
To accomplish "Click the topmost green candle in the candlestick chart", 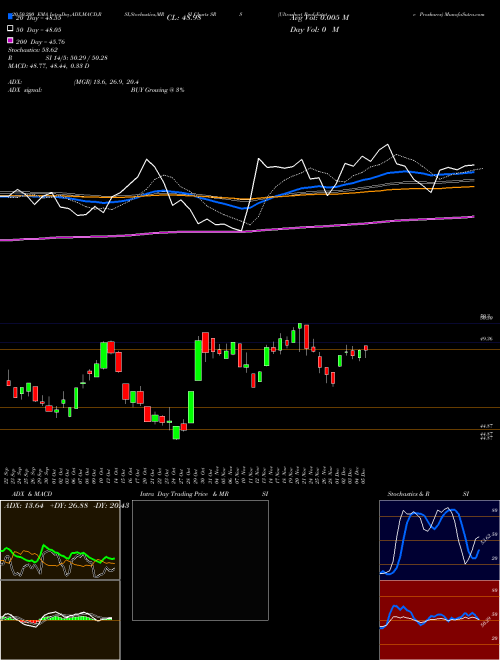I will tap(300, 326).
